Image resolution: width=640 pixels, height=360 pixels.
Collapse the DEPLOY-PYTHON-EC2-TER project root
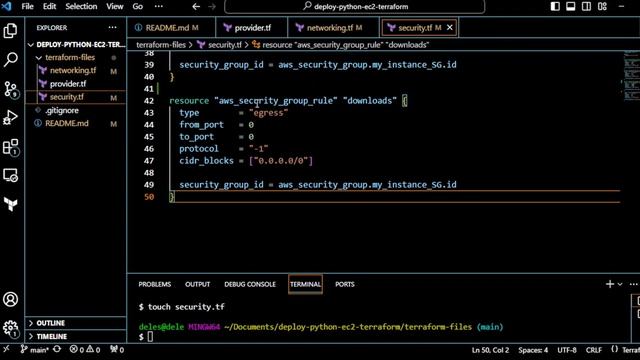coord(76,44)
